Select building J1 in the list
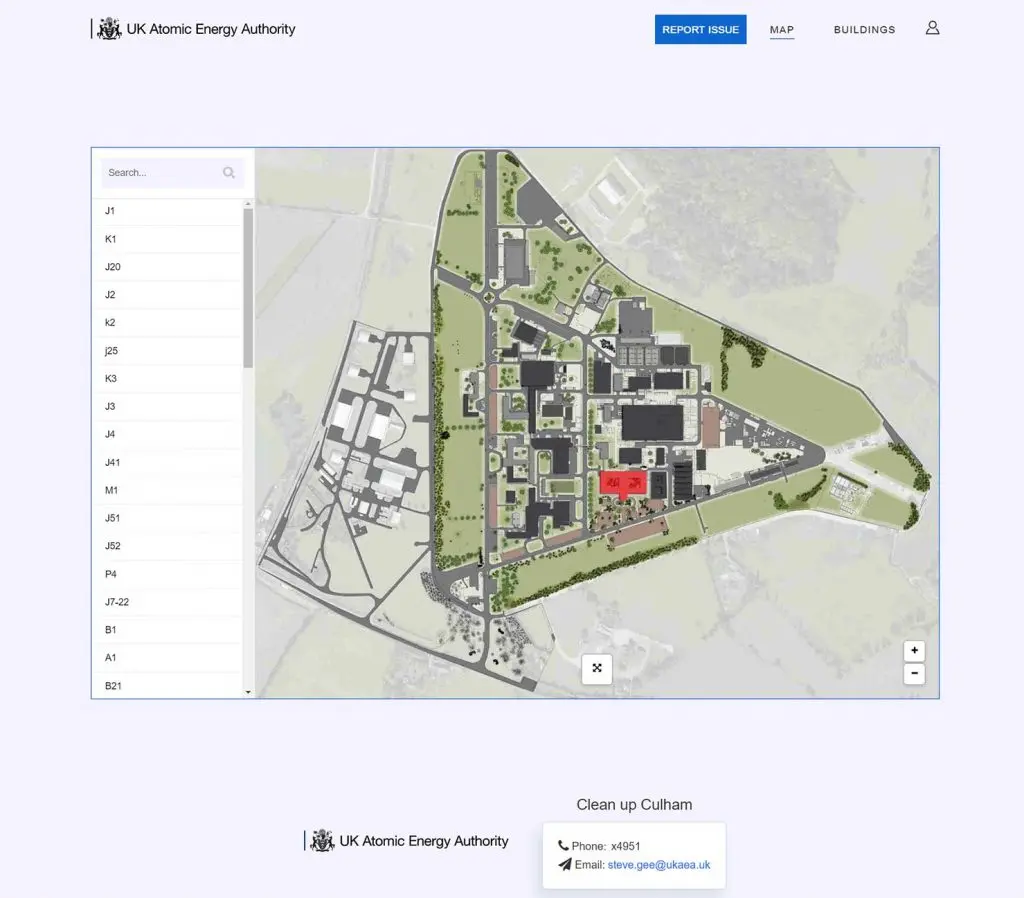This screenshot has width=1024, height=898. point(111,211)
